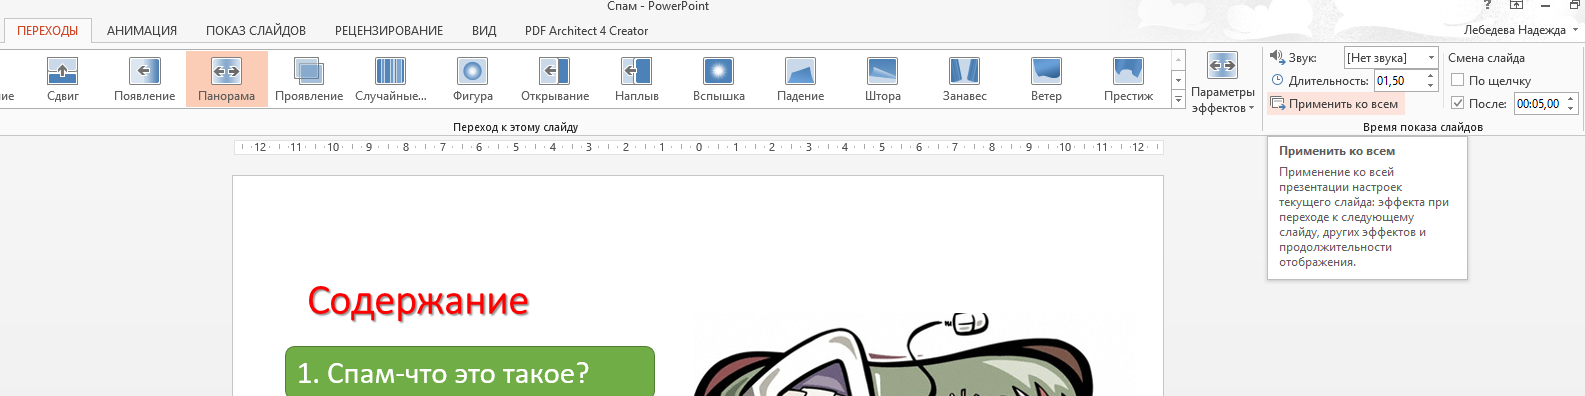The width and height of the screenshot is (1585, 396).
Task: Select the Фигура transition
Action: [x=473, y=79]
